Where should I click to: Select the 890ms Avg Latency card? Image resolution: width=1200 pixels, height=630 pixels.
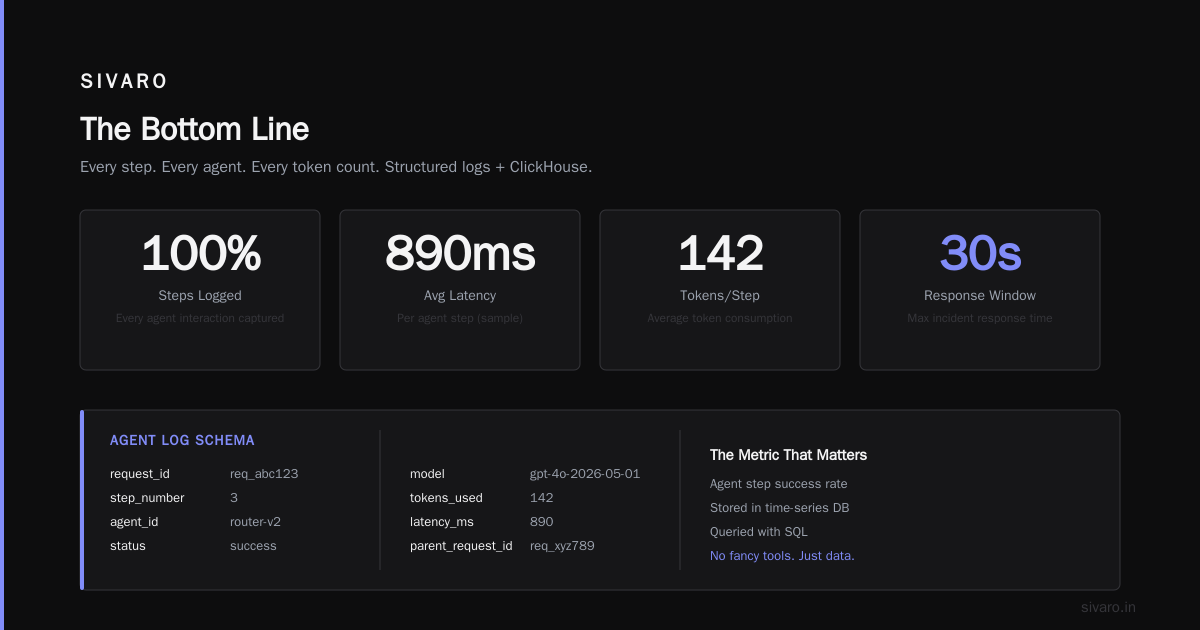click(460, 290)
